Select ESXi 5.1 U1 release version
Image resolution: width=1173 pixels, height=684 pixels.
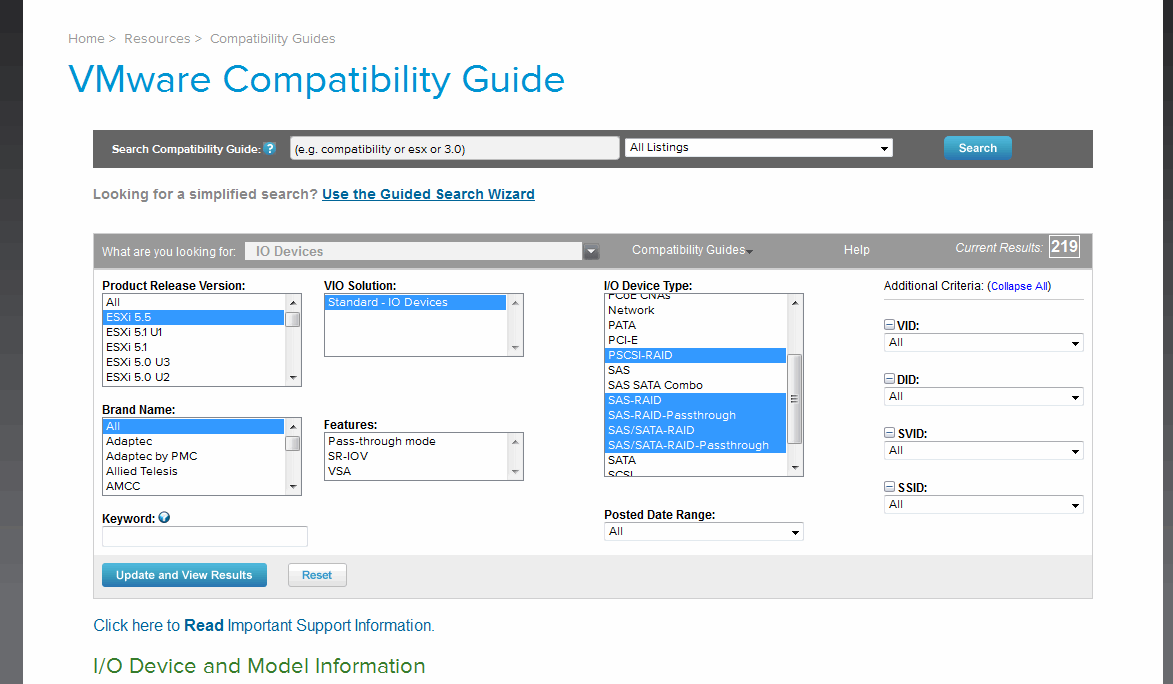193,332
